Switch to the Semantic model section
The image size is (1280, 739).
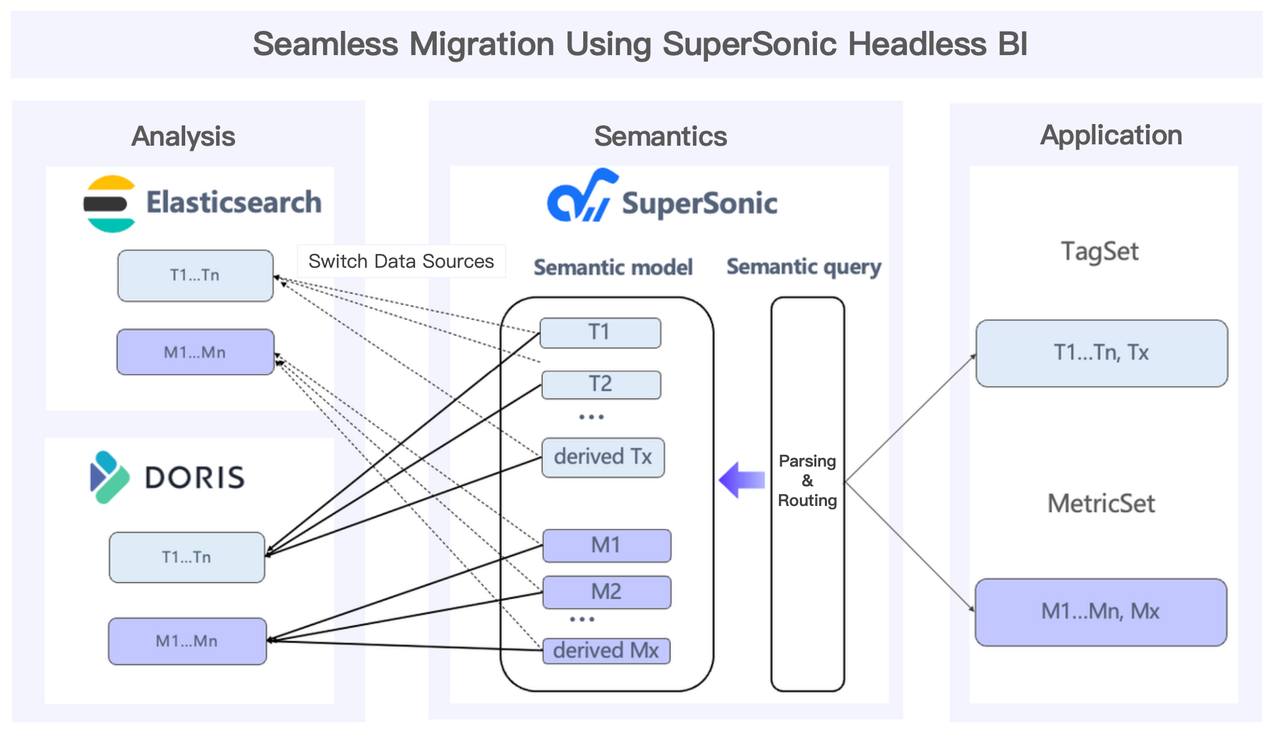tap(613, 267)
